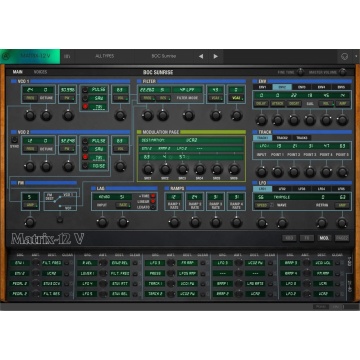Click the Fine Tune knob
Viewport: 360px width, 360px height.
point(300,72)
